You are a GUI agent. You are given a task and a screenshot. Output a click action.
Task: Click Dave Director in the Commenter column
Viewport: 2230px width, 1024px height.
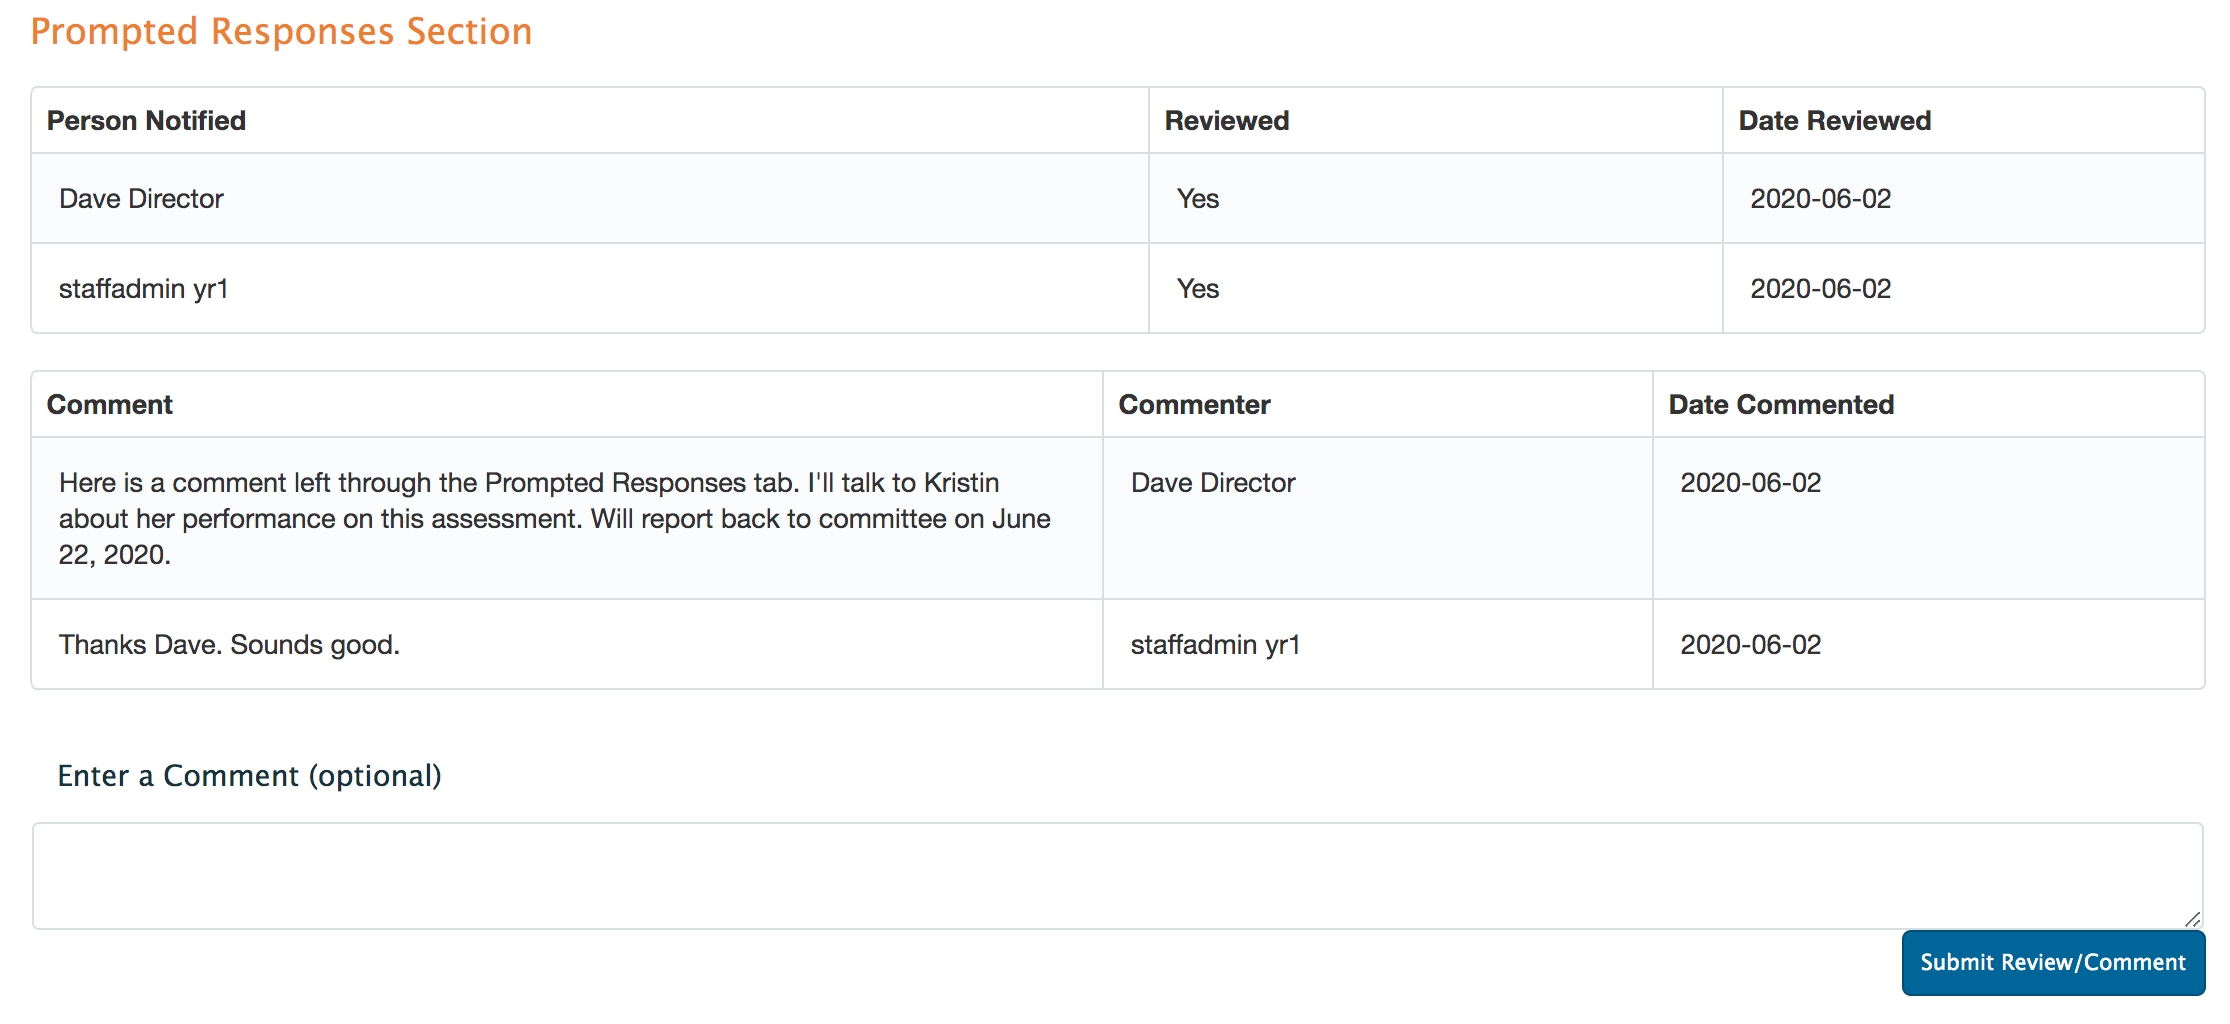click(x=1212, y=483)
